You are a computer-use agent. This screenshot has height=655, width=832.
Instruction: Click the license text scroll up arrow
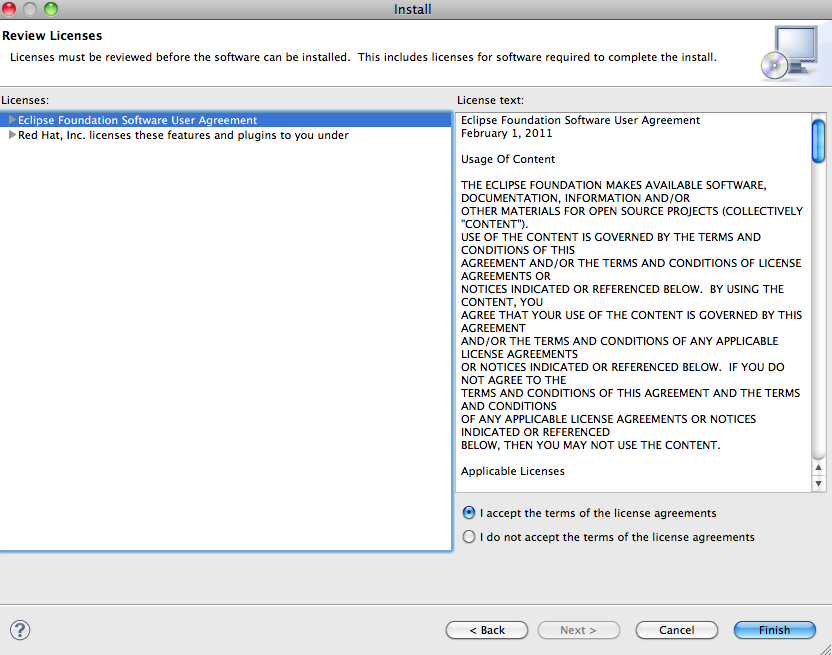click(x=818, y=468)
